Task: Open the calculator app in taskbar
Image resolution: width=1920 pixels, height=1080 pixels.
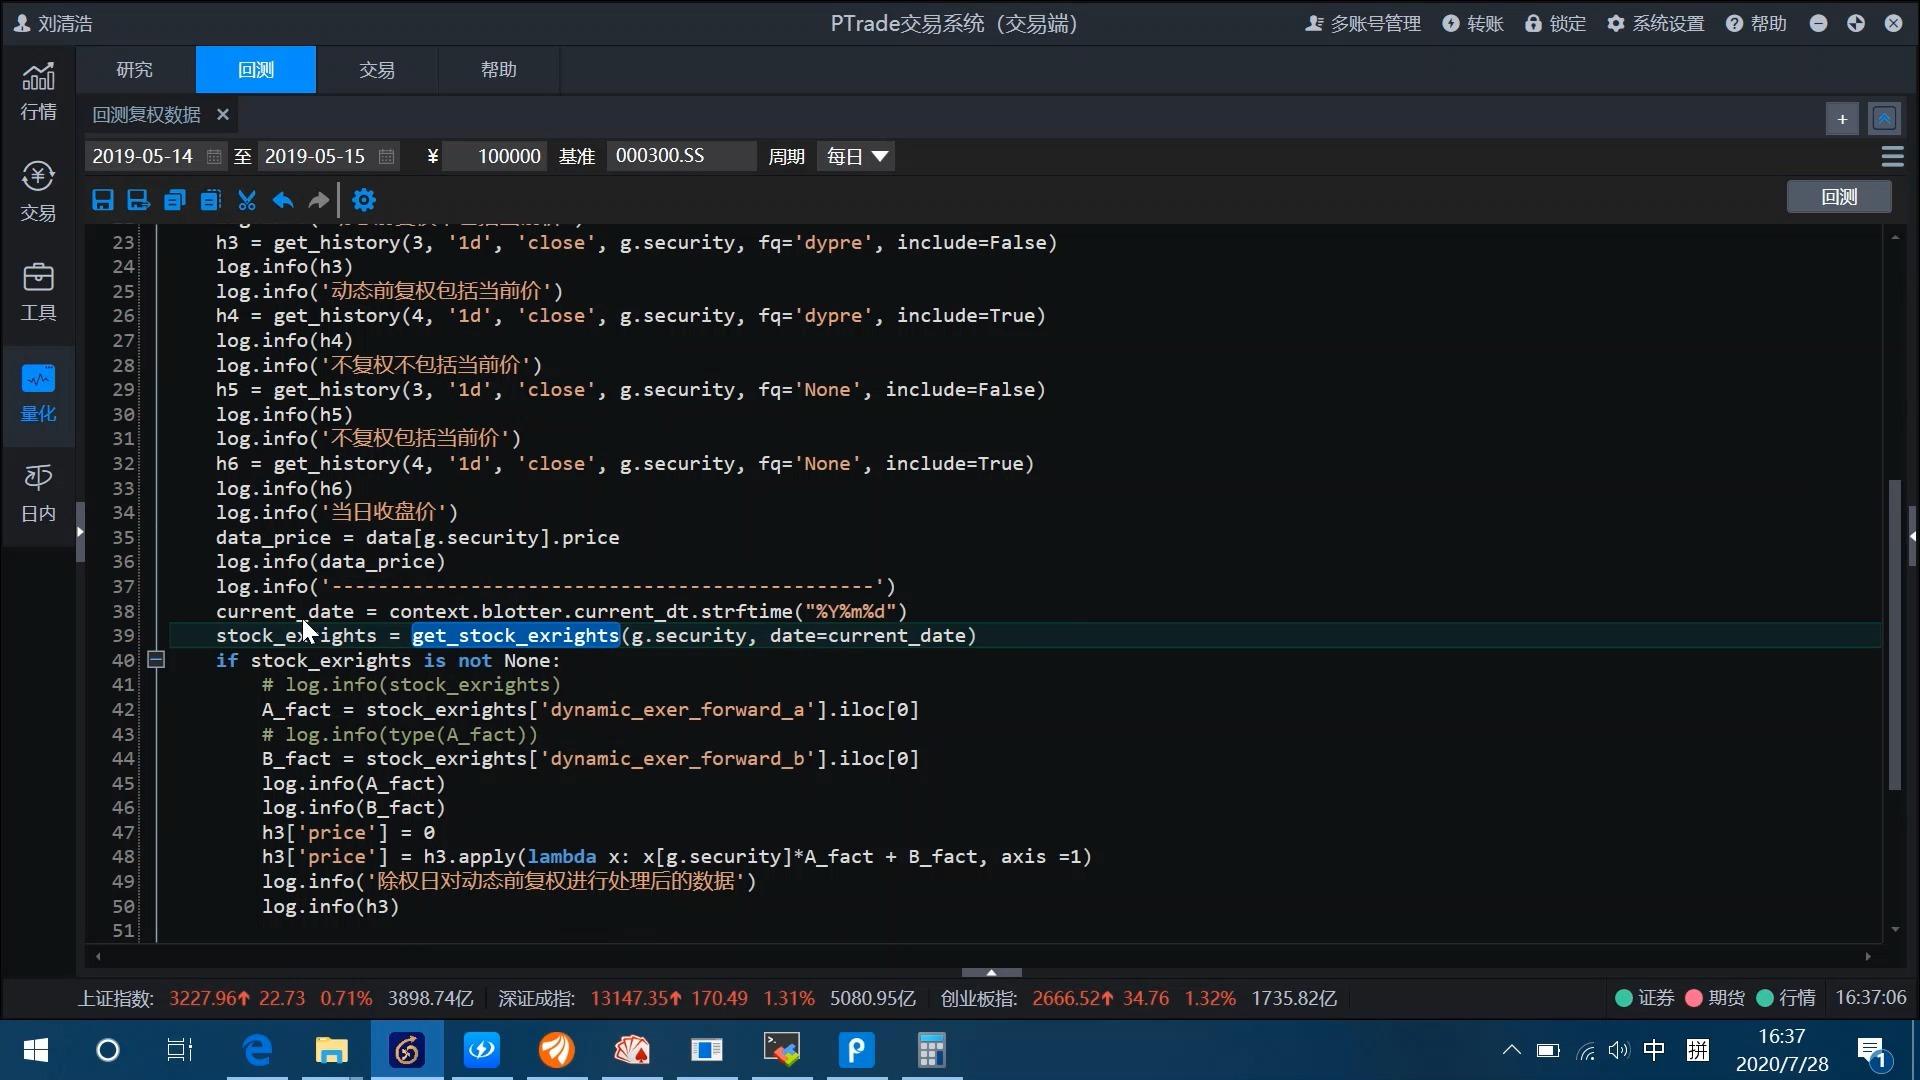Action: (931, 1050)
